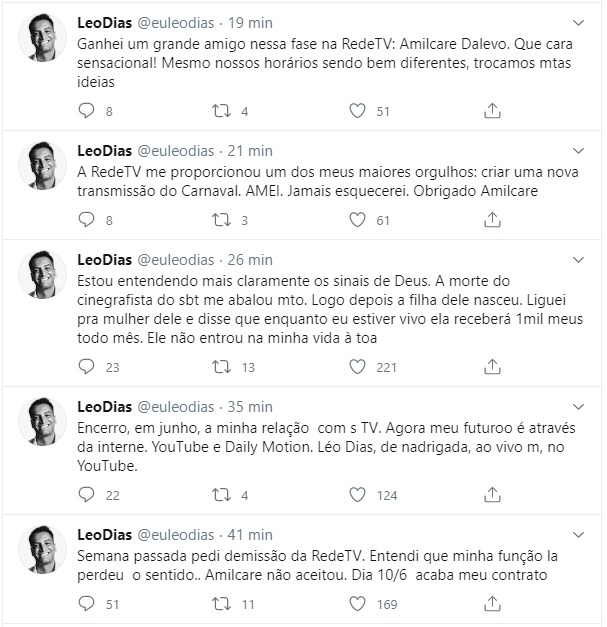The height and width of the screenshot is (627, 607).
Task: Reply to the RedeTV resignation tweet
Action: point(85,603)
